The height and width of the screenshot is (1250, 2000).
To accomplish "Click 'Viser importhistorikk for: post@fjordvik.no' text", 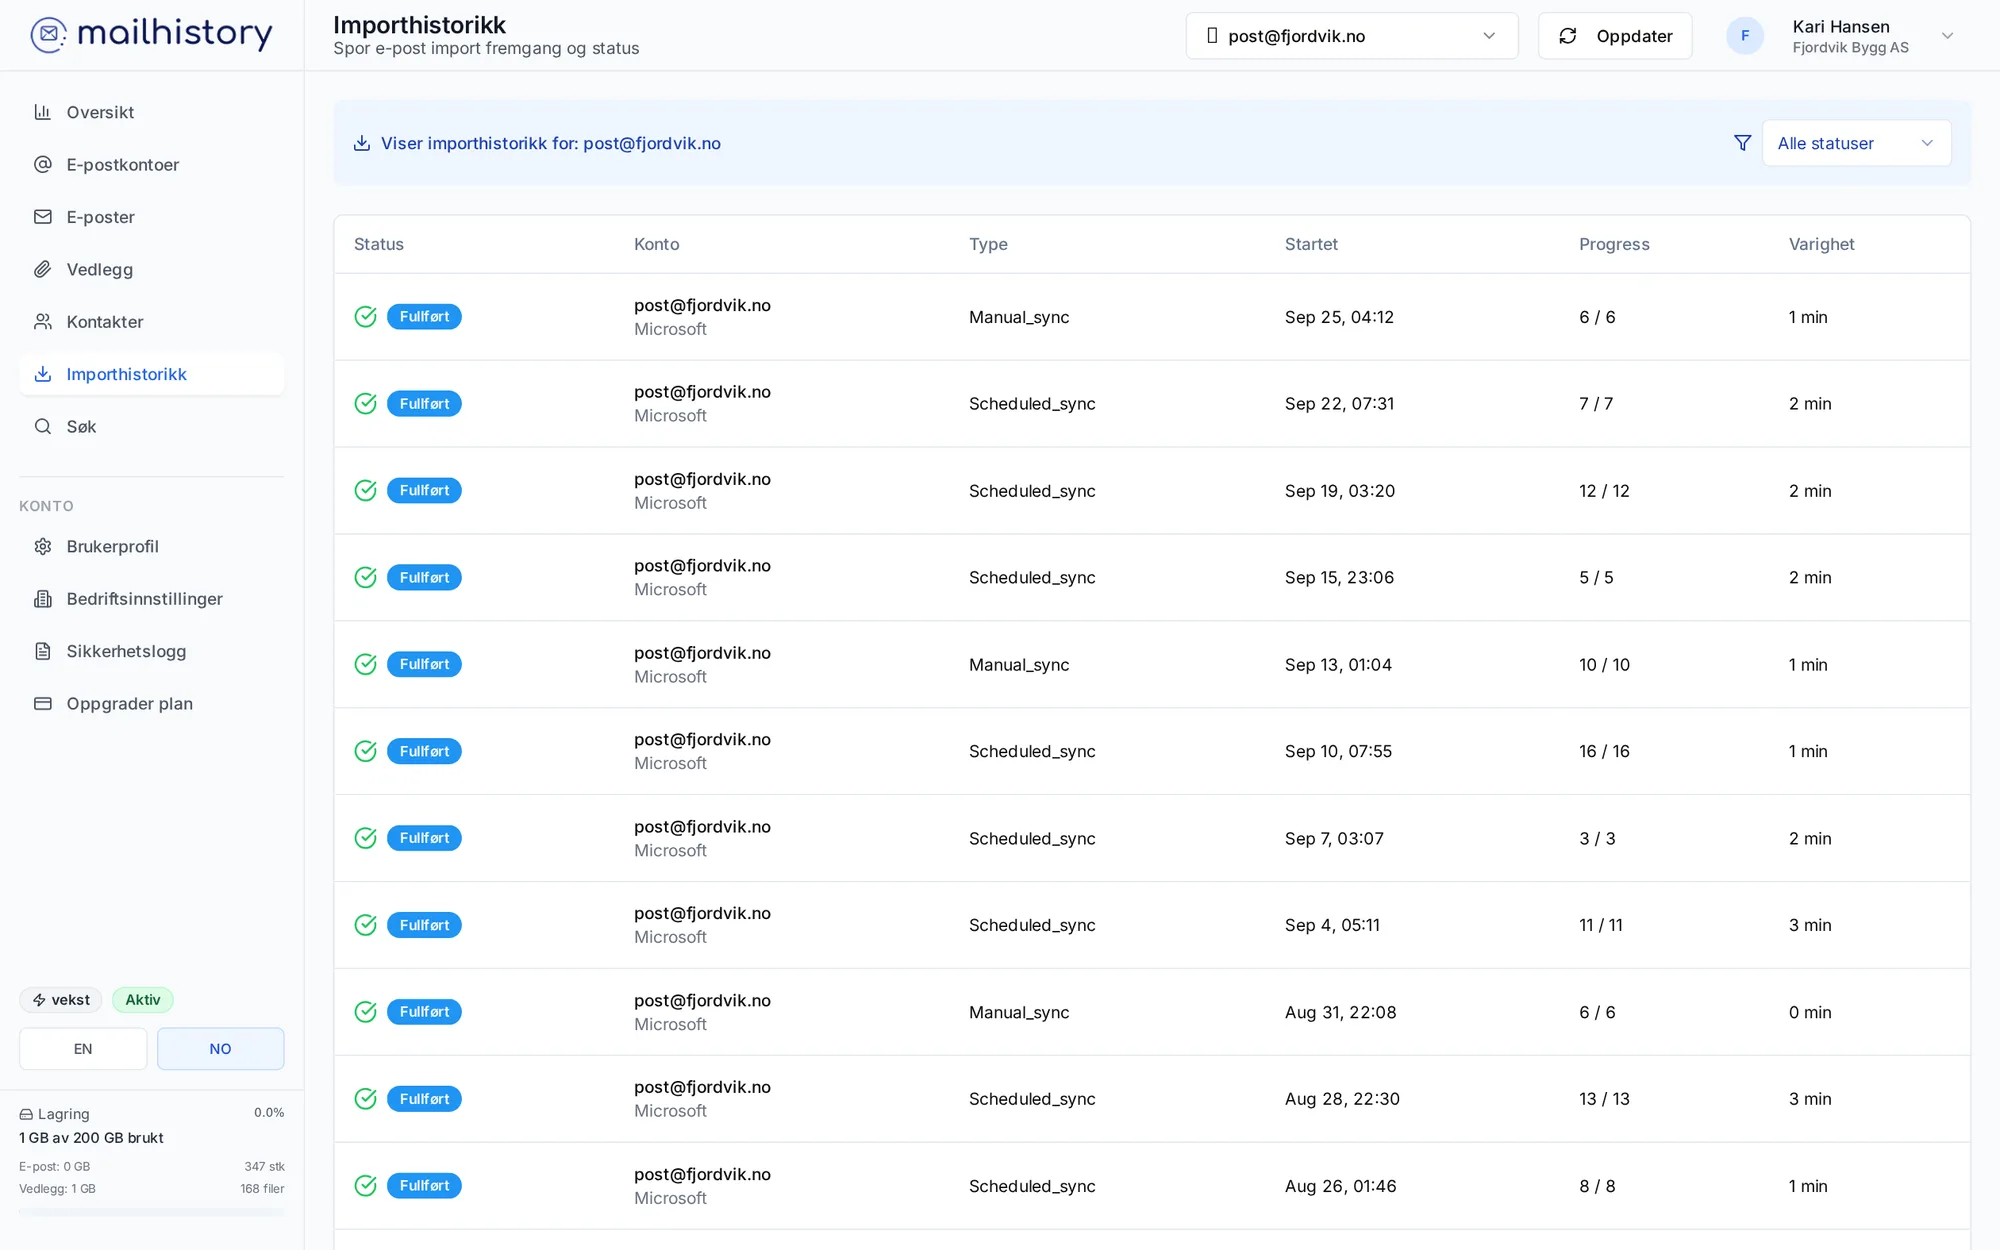I will point(551,143).
